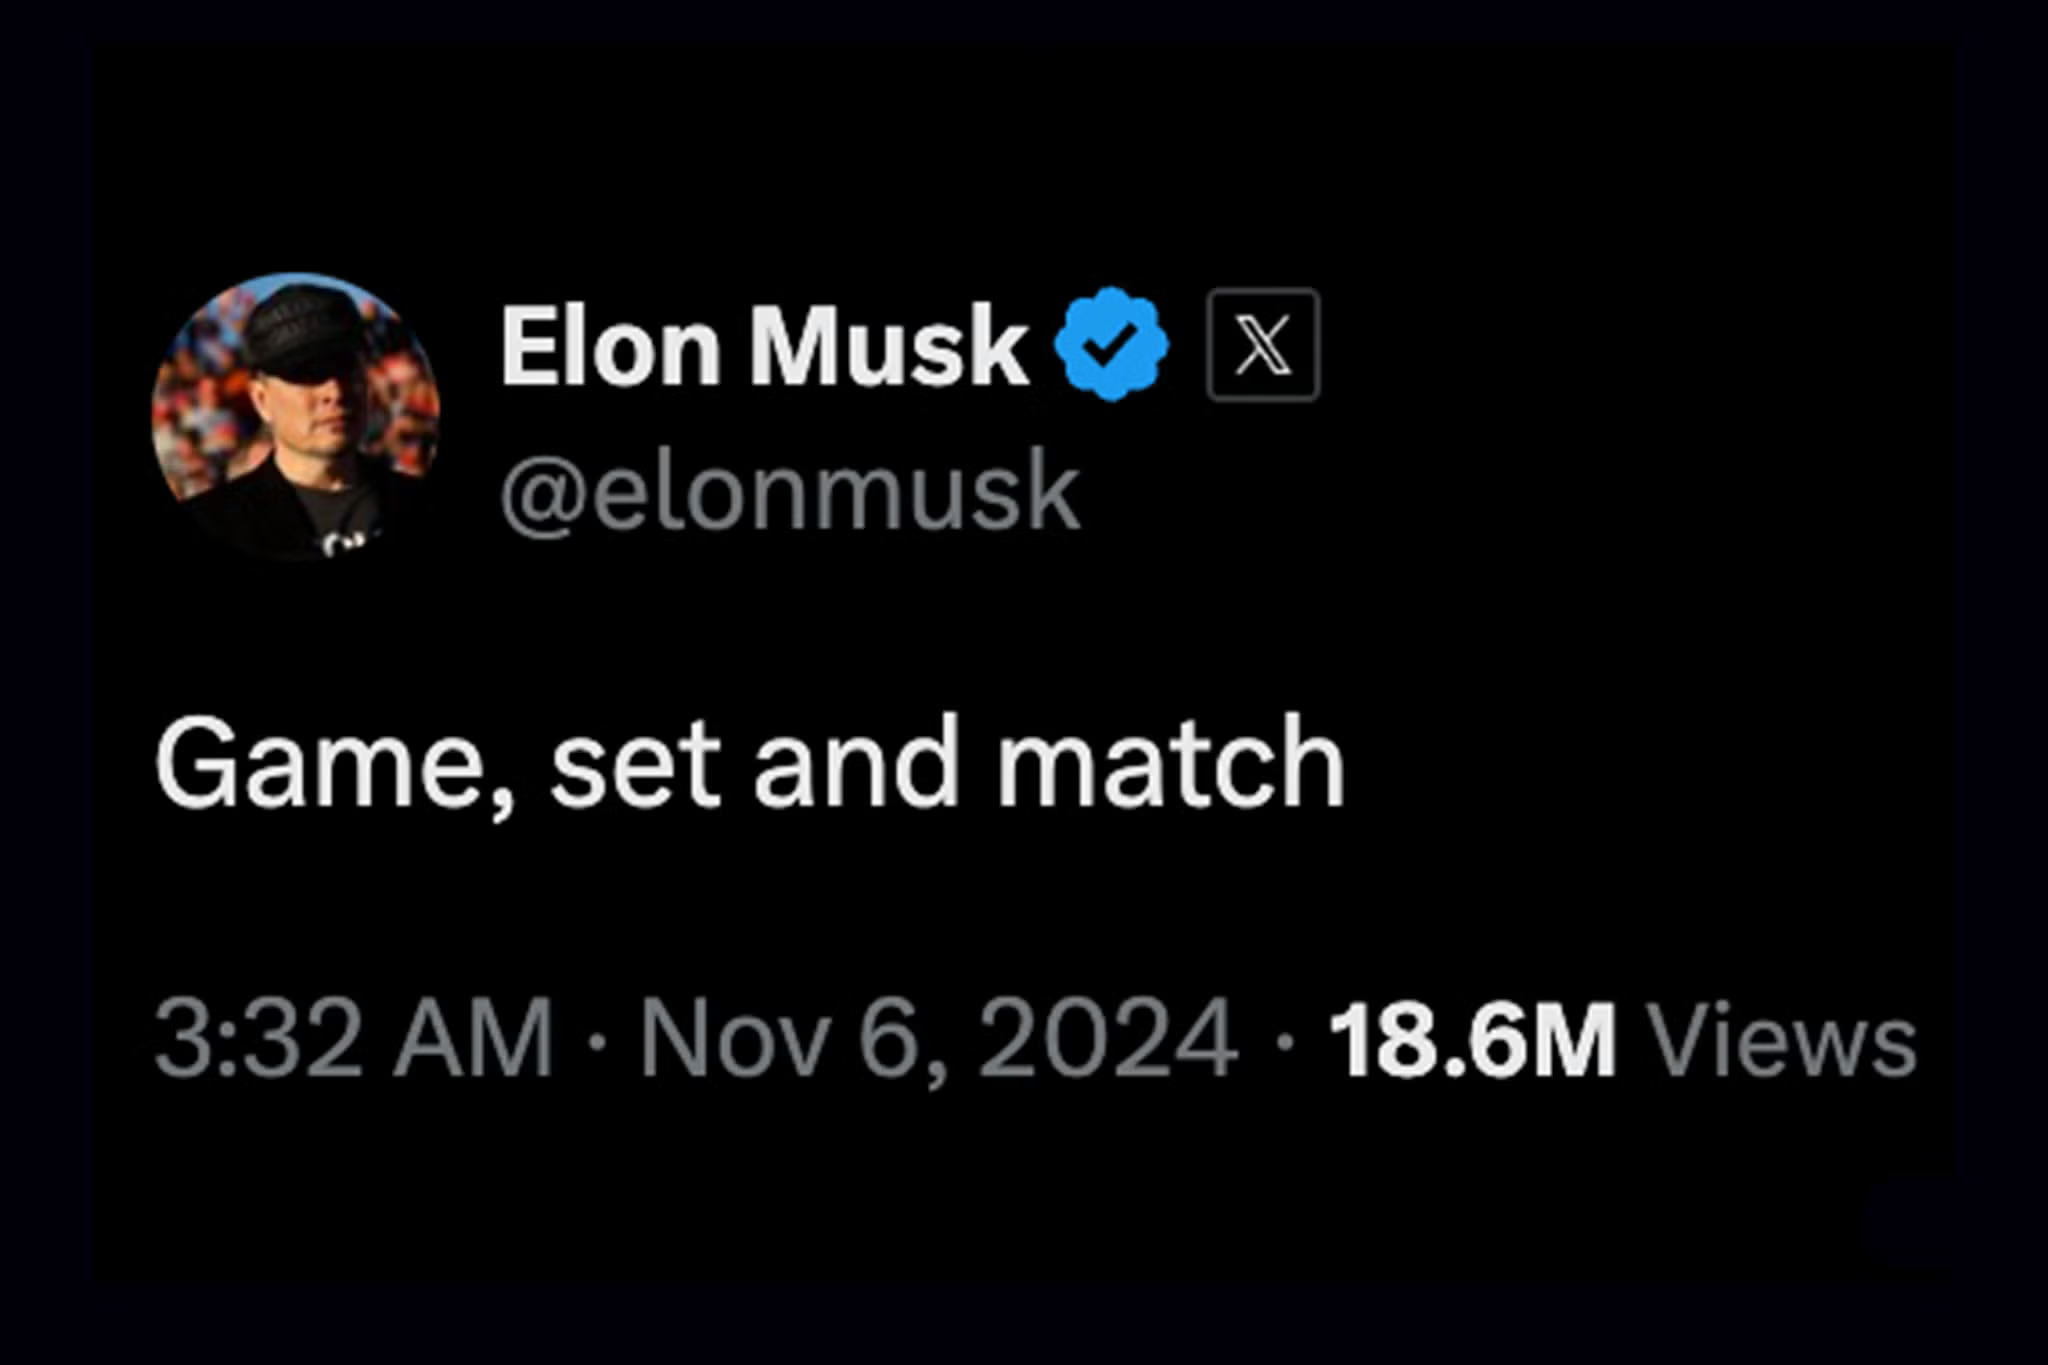Click the "AM" part of the timestamp
Screen dimensions: 2048x1365
tap(472, 1039)
